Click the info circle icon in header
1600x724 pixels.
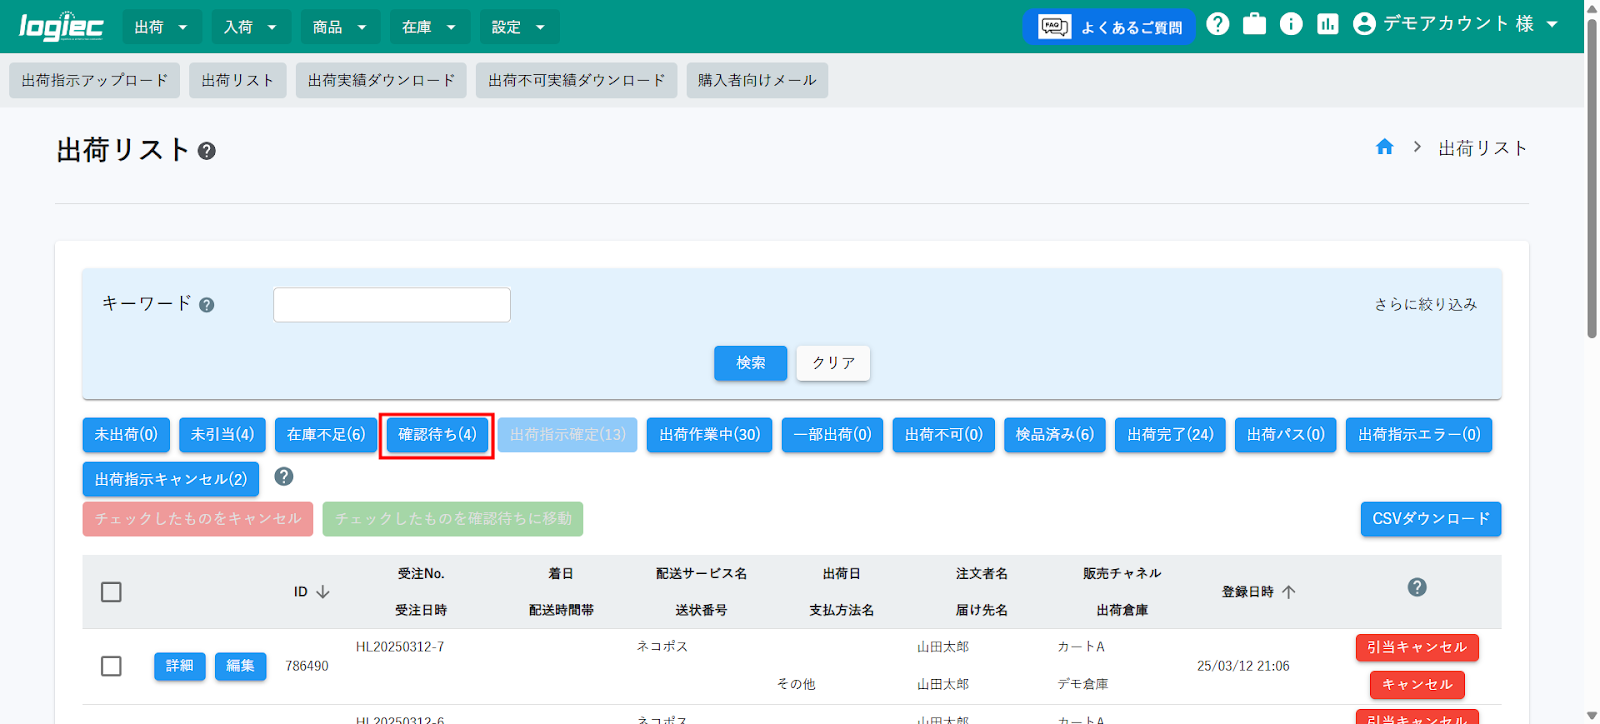tap(1291, 24)
